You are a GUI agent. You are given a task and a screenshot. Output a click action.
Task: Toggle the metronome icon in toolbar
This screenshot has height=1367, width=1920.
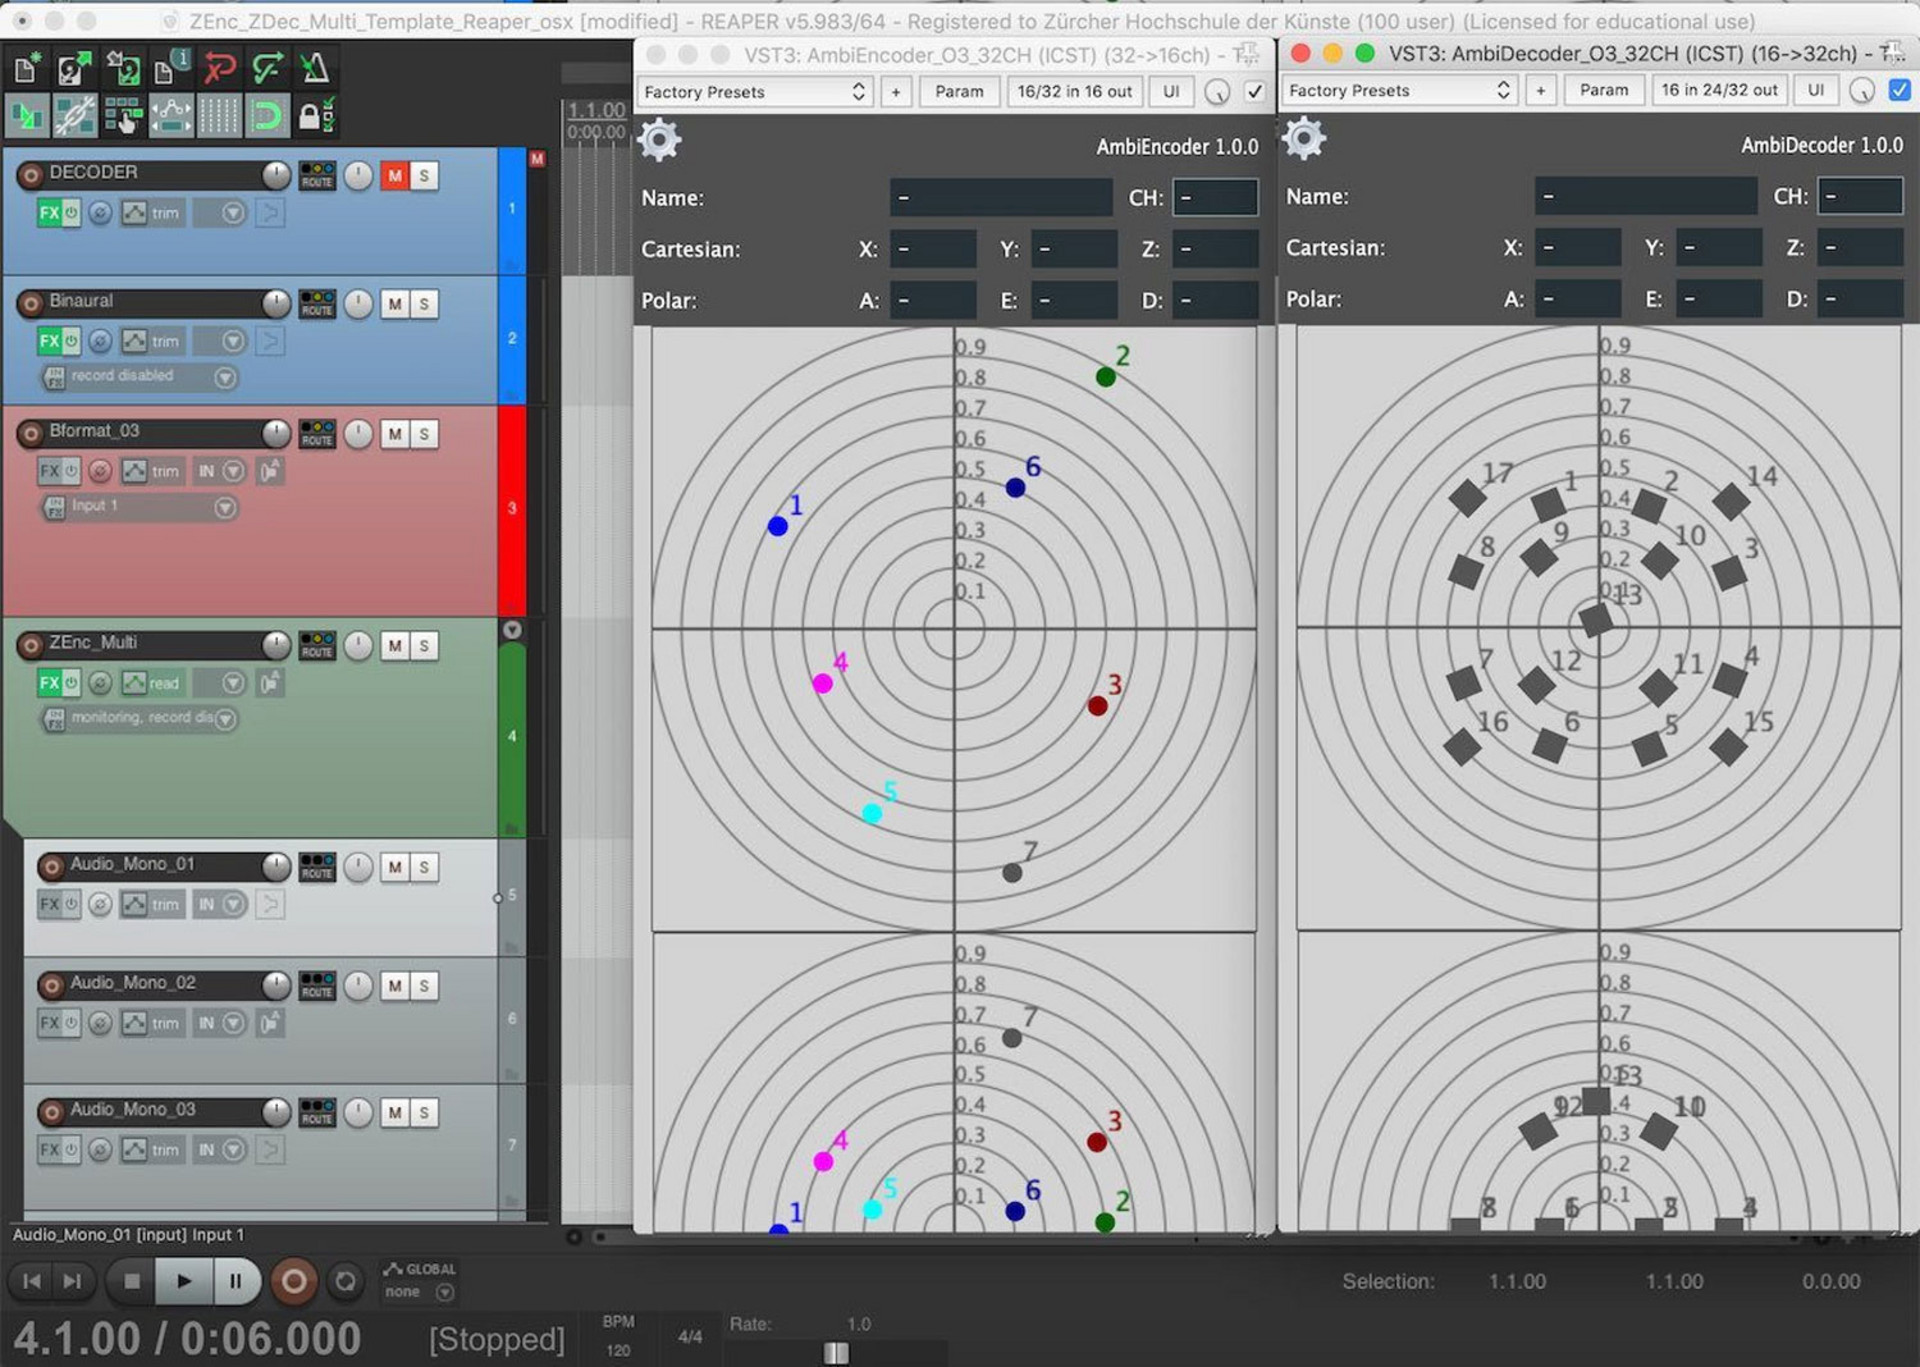[x=315, y=68]
